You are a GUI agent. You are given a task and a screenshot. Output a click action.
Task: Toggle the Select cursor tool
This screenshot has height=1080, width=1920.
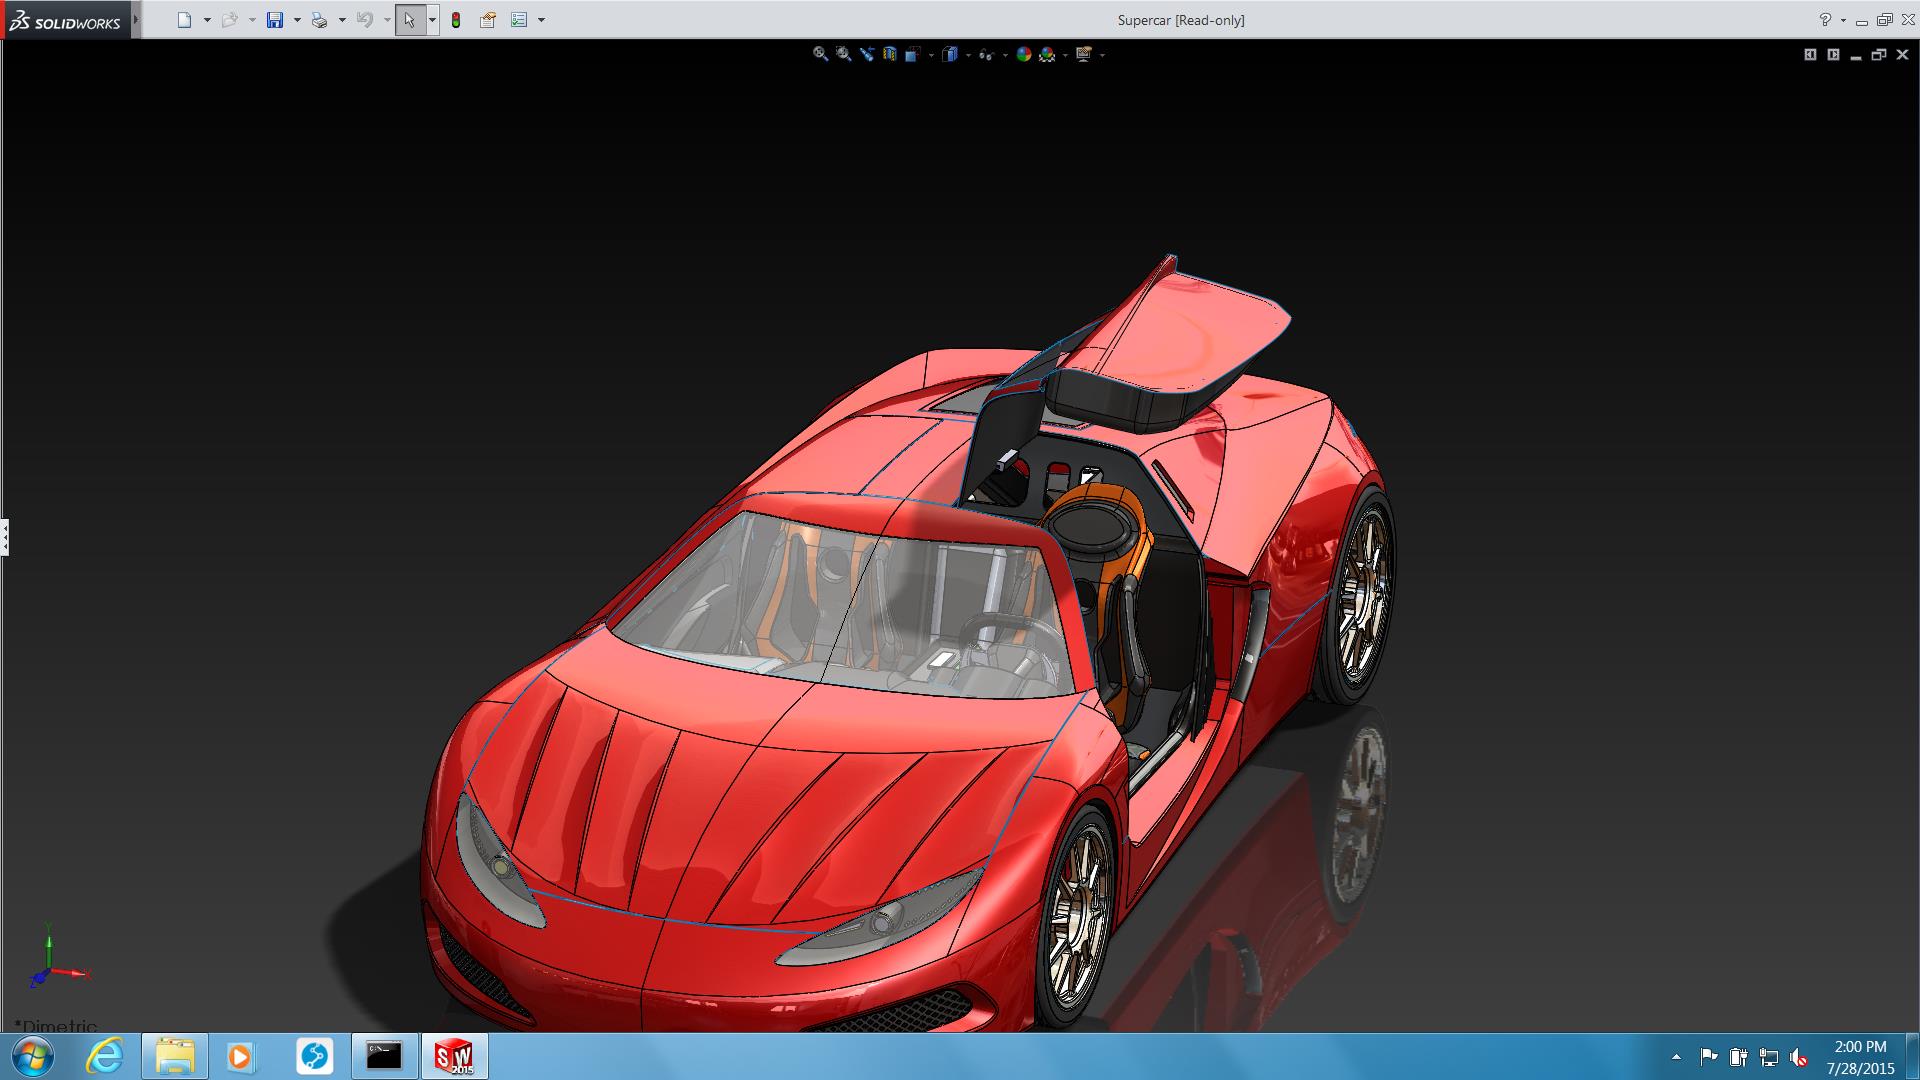pyautogui.click(x=409, y=20)
